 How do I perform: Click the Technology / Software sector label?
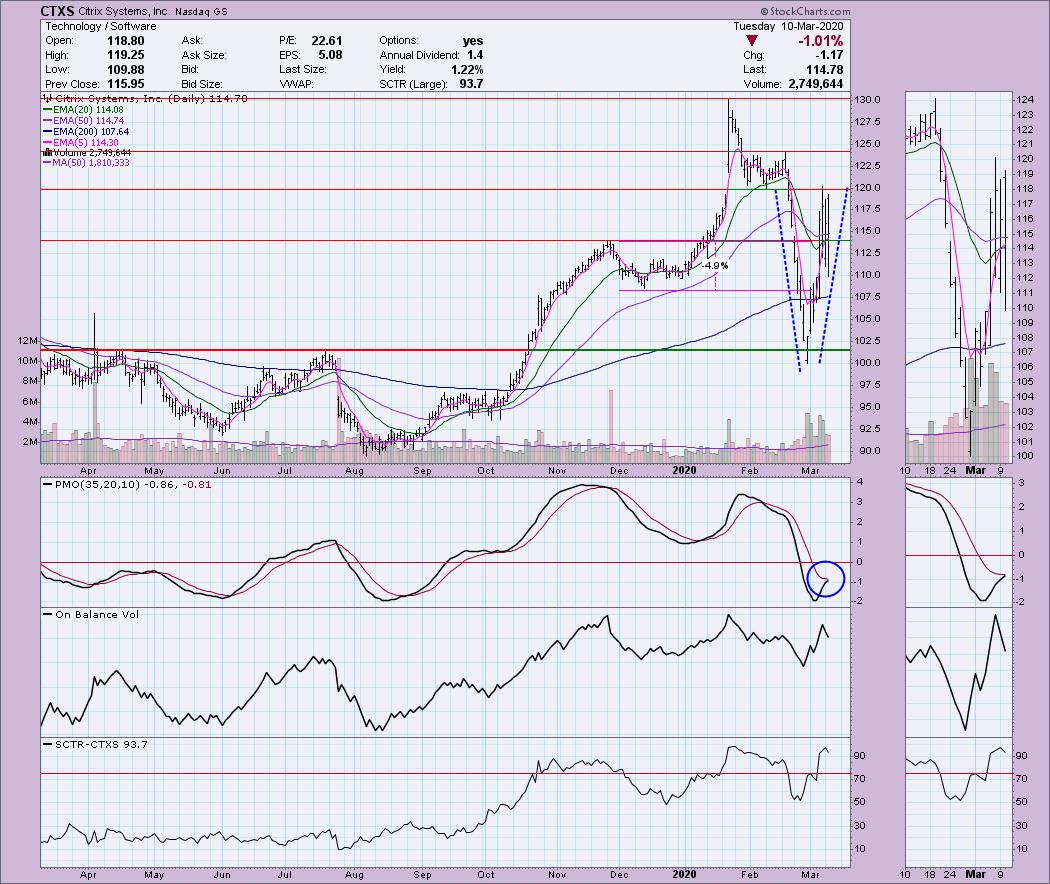pyautogui.click(x=100, y=26)
